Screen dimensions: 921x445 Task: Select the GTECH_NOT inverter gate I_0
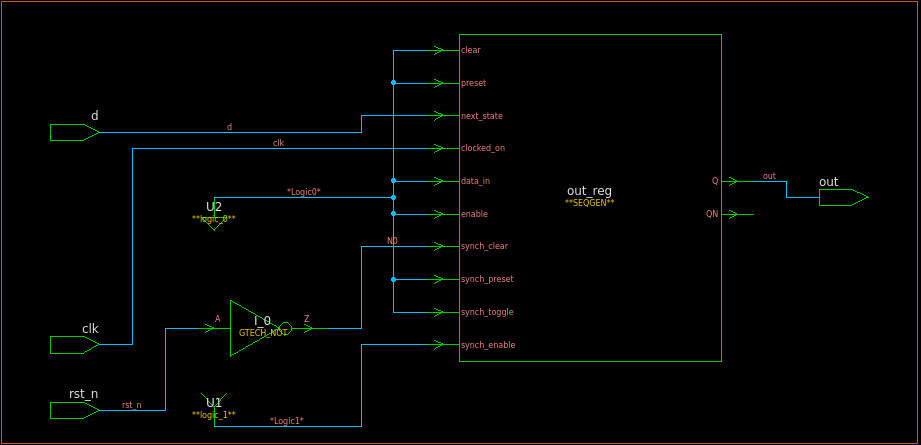[261, 328]
